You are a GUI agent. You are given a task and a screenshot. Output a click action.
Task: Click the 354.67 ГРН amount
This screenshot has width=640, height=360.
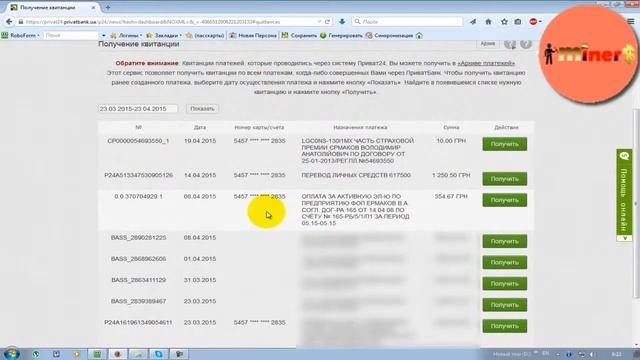coord(451,196)
